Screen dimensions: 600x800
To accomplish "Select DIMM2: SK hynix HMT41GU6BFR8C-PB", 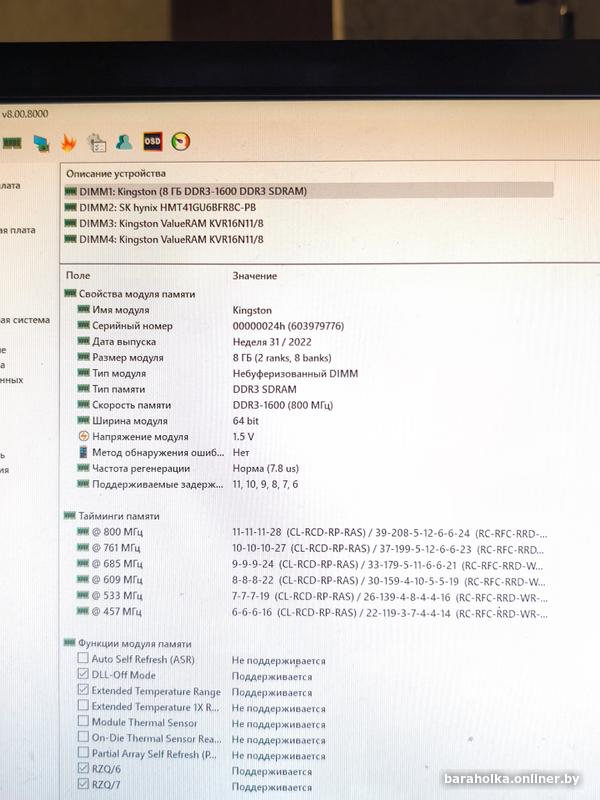I will pyautogui.click(x=160, y=208).
